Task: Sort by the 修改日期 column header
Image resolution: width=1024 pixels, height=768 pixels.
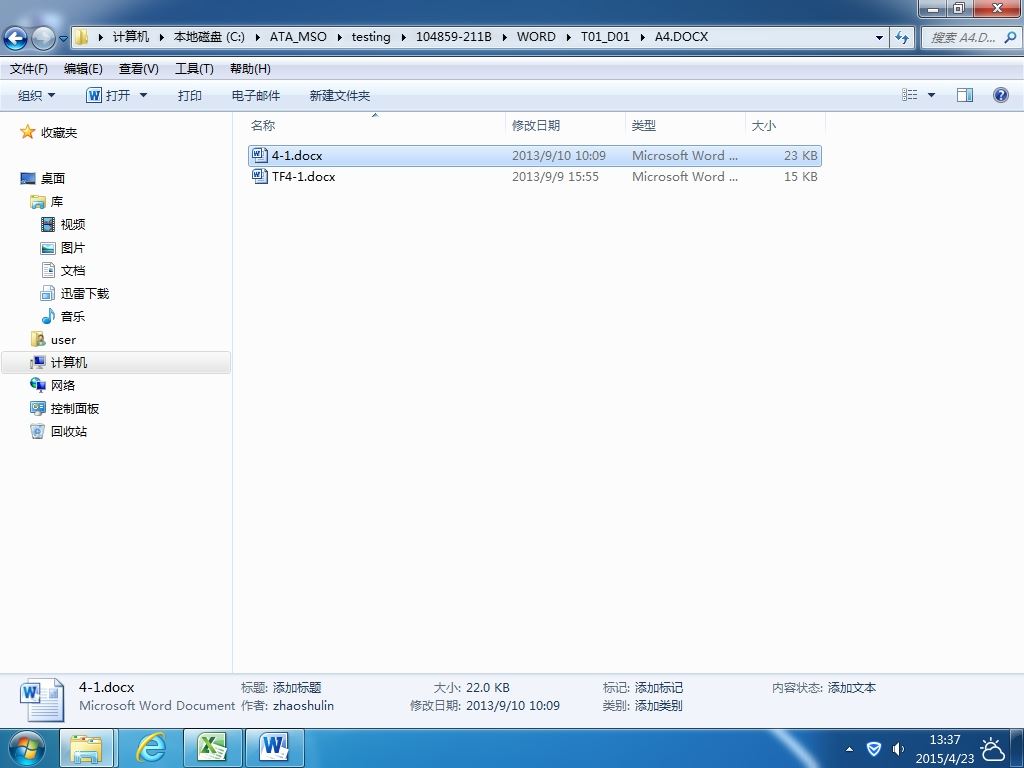Action: tap(565, 125)
